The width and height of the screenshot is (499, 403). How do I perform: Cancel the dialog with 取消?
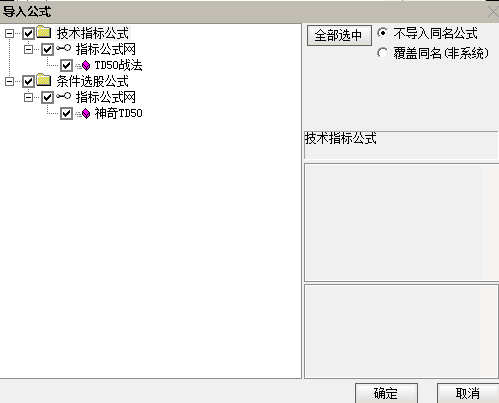coord(468,393)
